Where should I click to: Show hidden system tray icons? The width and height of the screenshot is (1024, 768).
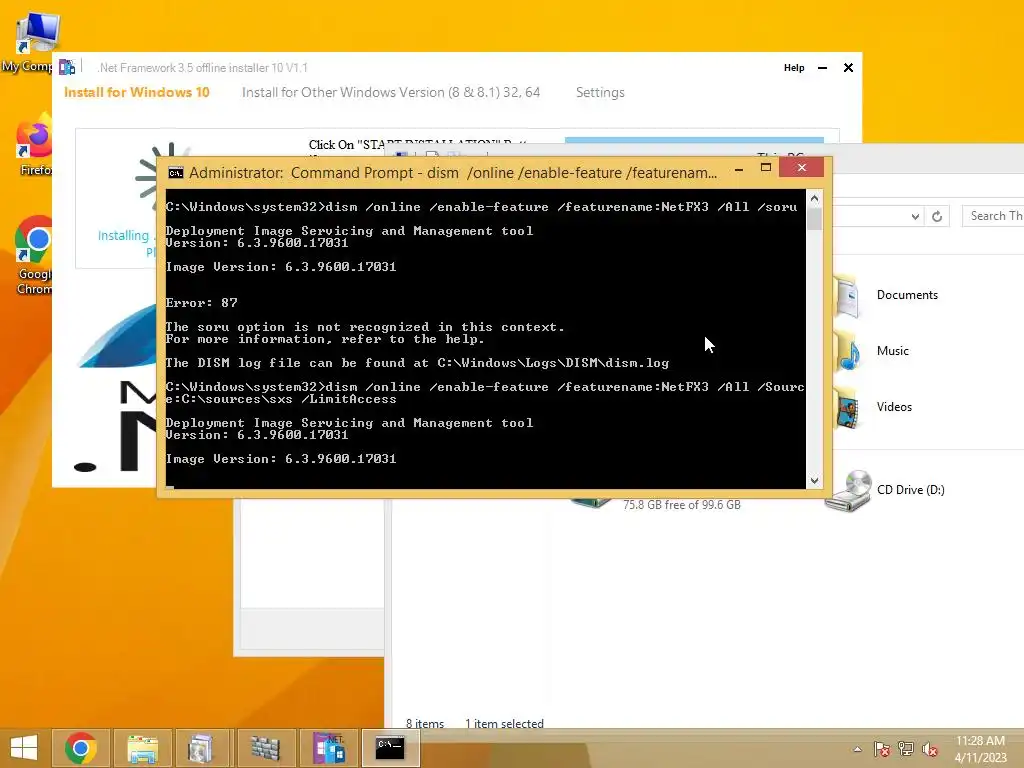(857, 749)
